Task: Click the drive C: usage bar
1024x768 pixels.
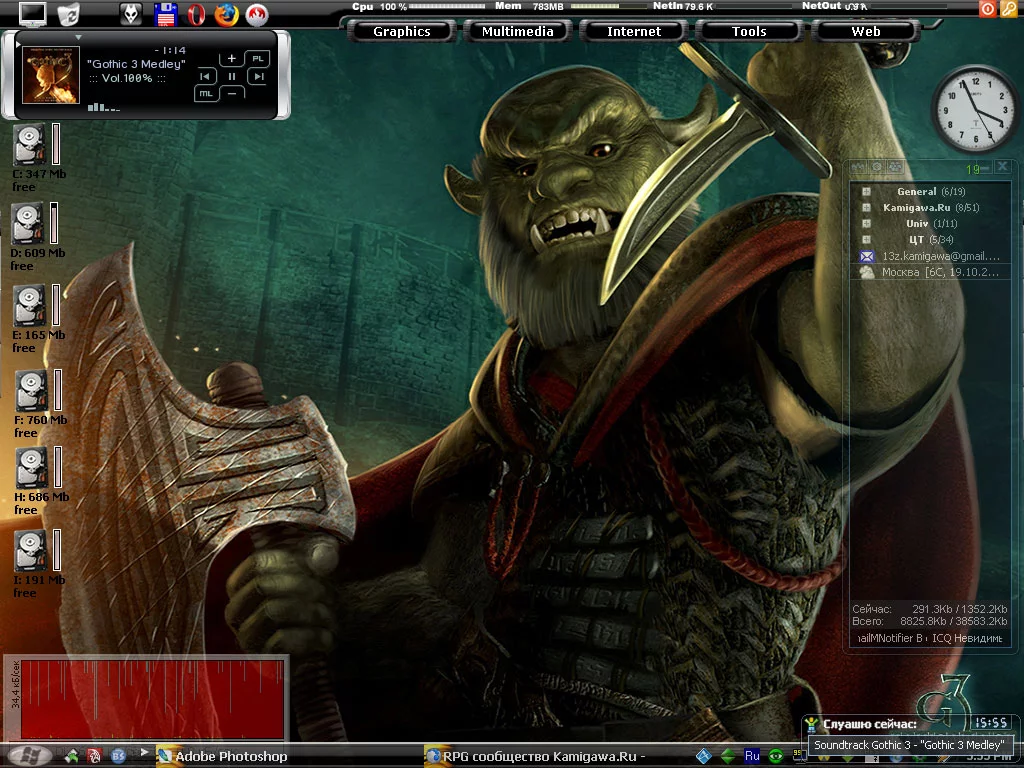Action: pyautogui.click(x=56, y=144)
